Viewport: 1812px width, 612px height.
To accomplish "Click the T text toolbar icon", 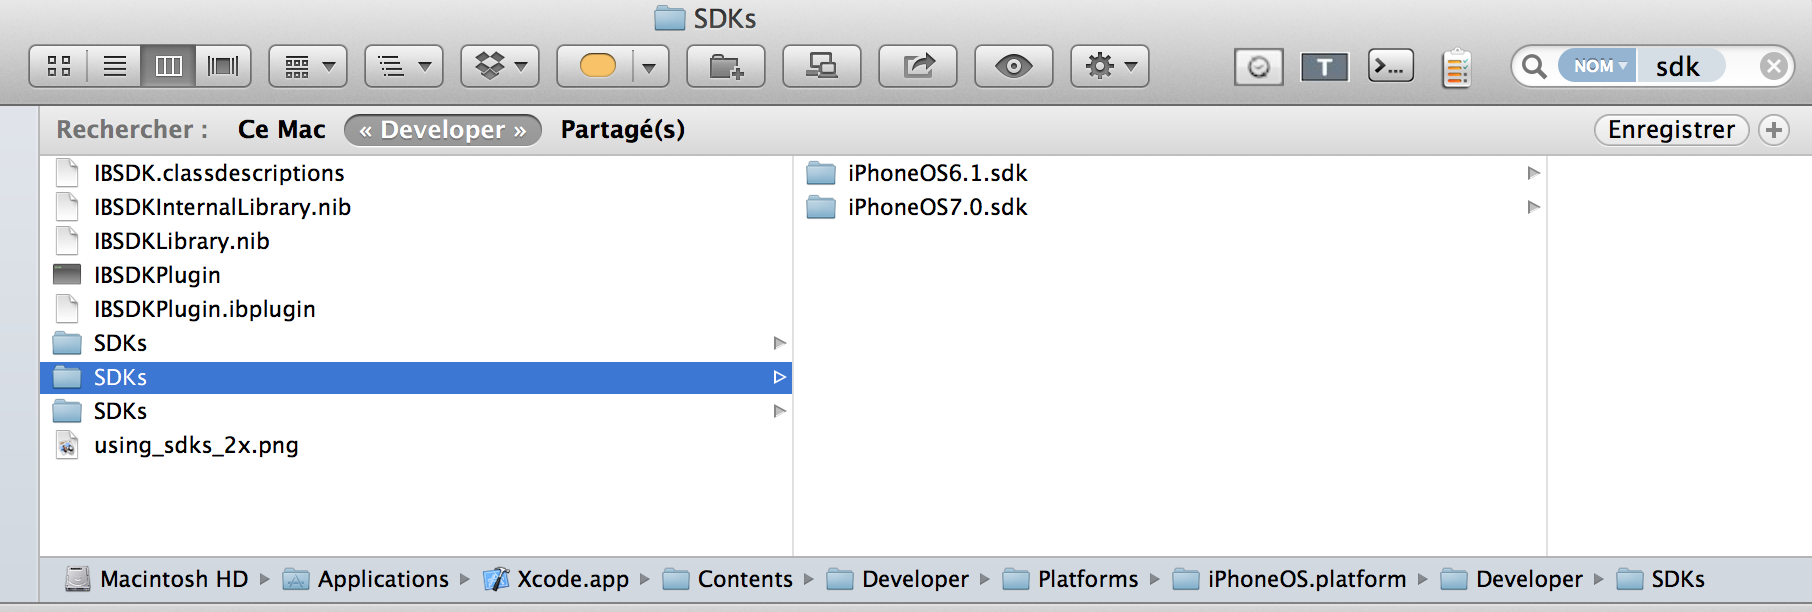I will tap(1324, 67).
